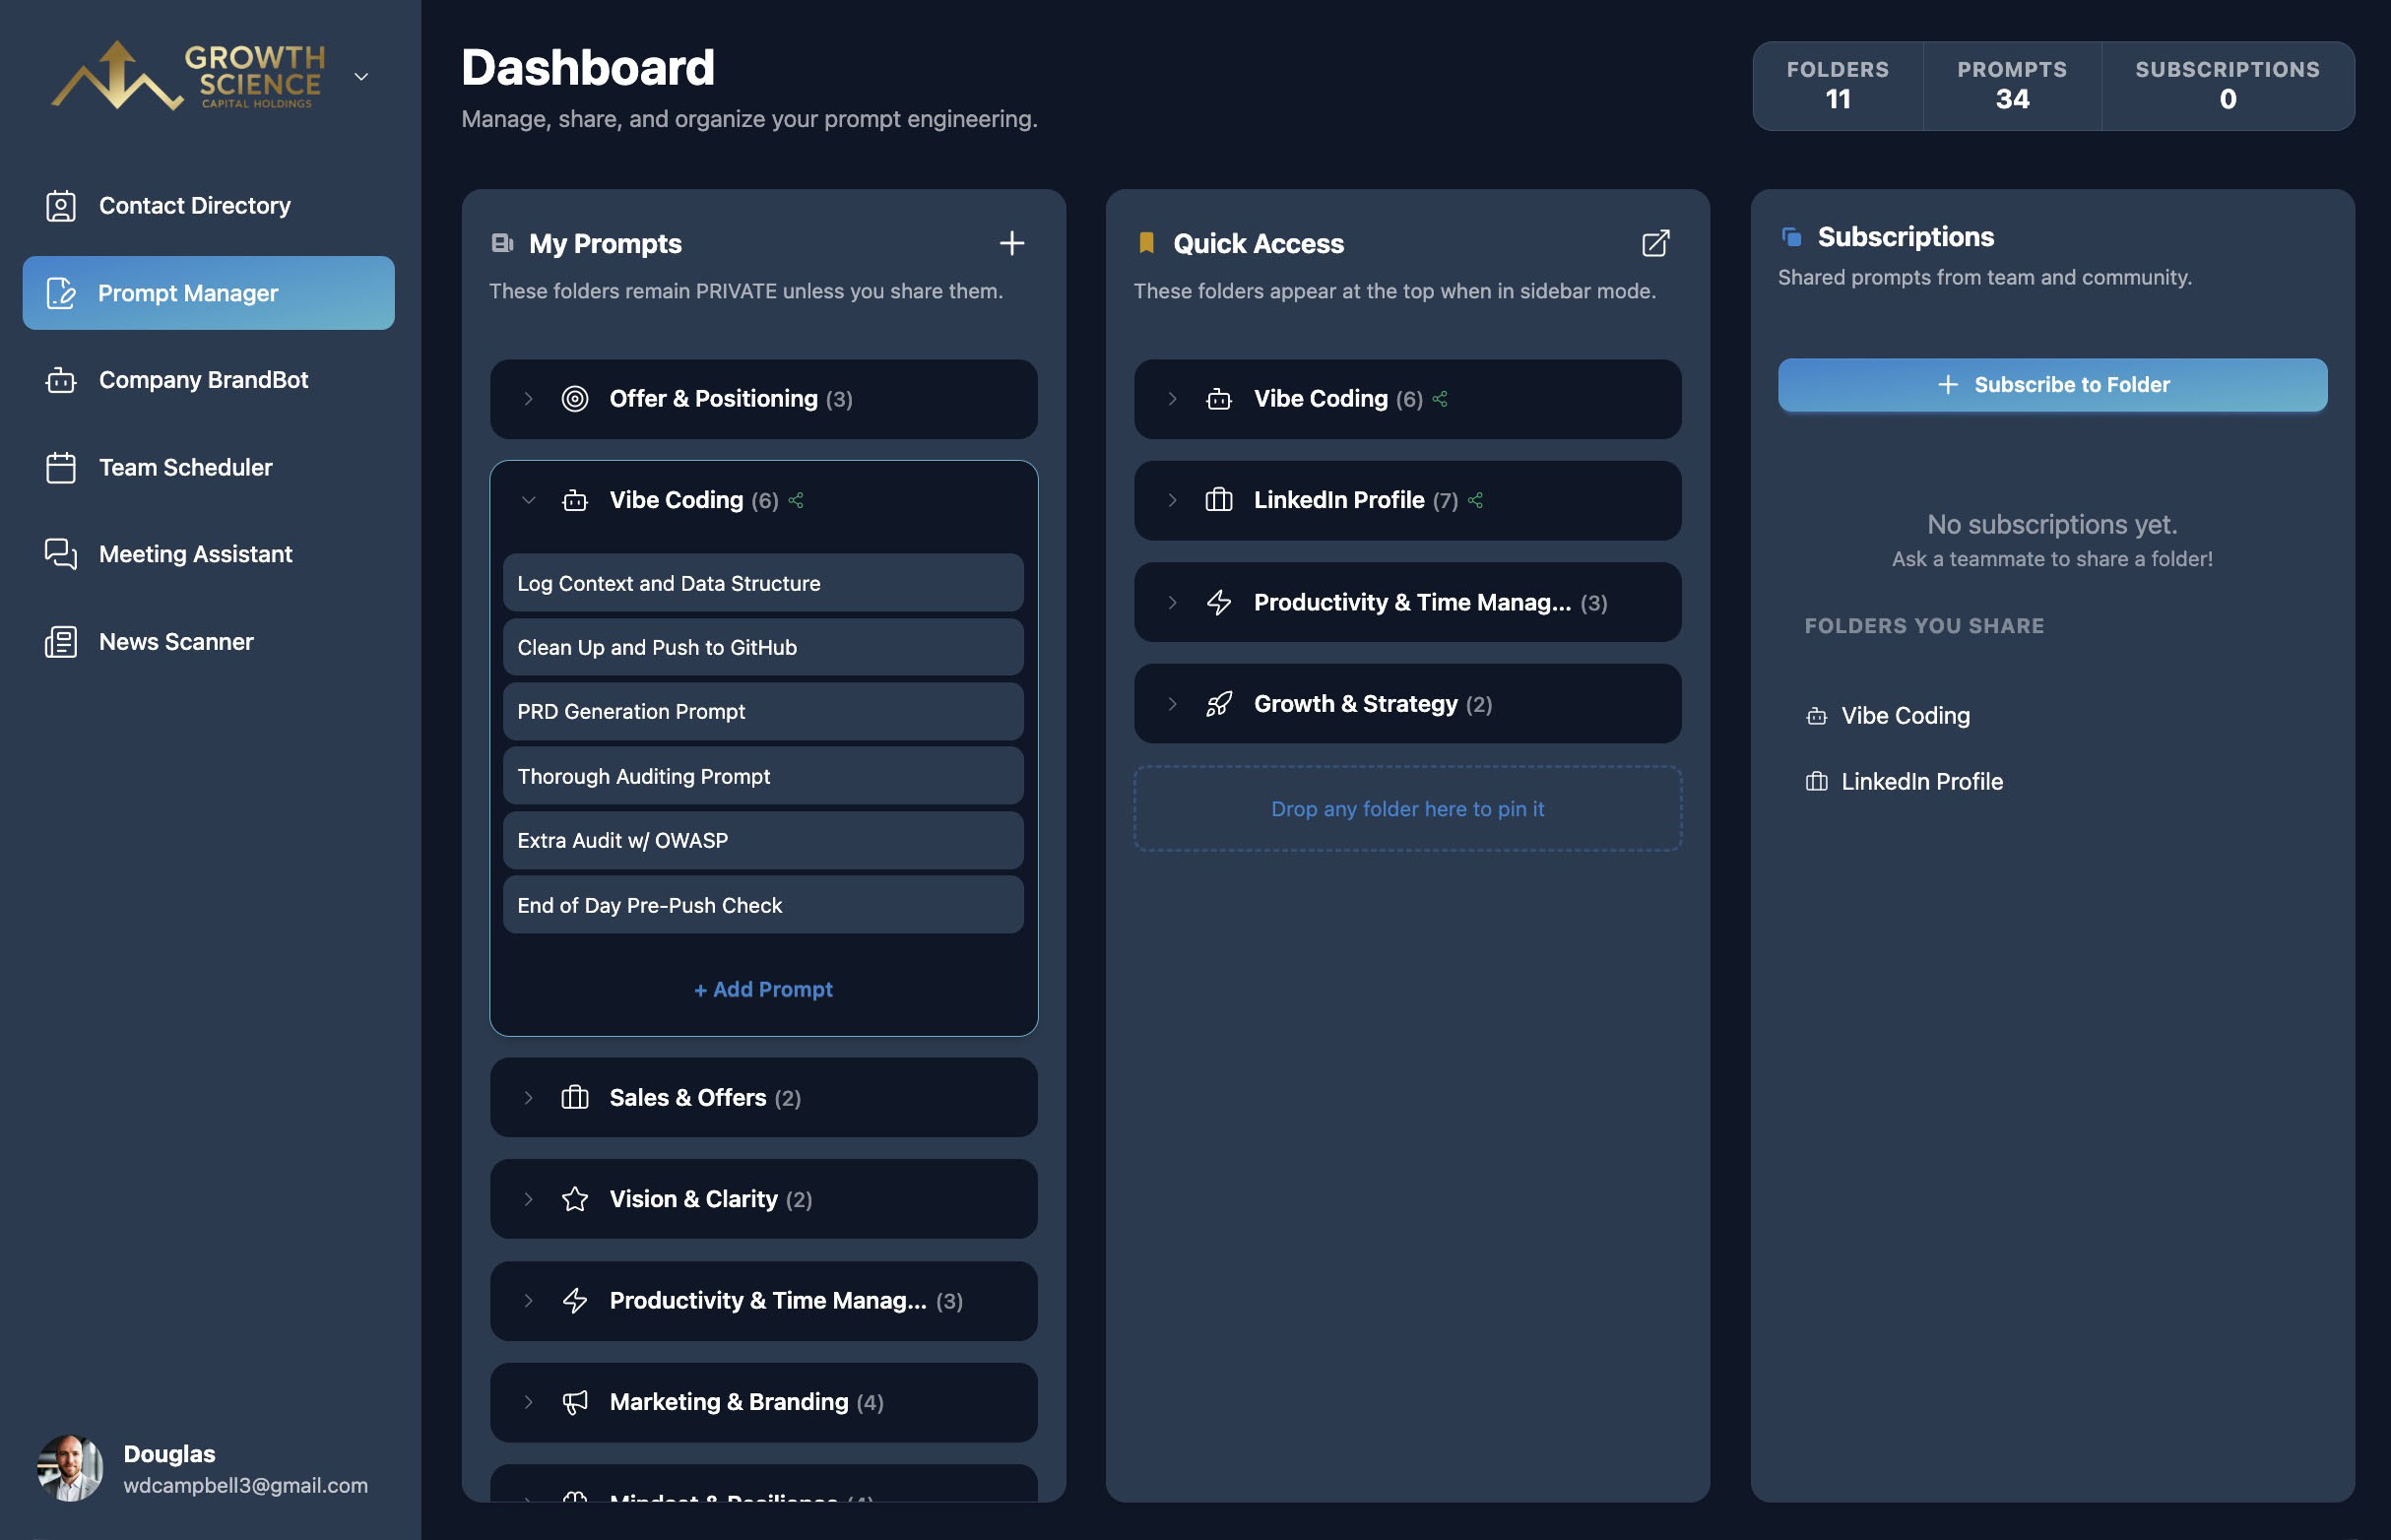Expand Growth & Strategy in Quick Access

pos(1172,704)
